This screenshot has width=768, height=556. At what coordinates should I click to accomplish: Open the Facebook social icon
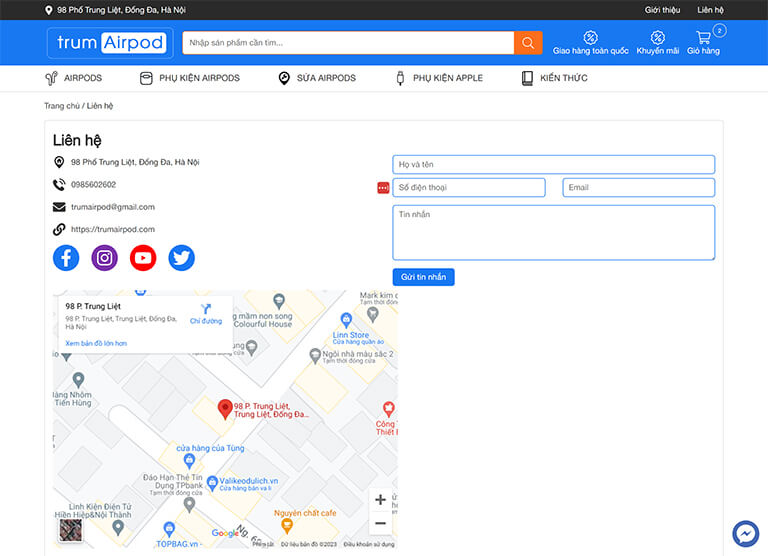pyautogui.click(x=66, y=258)
